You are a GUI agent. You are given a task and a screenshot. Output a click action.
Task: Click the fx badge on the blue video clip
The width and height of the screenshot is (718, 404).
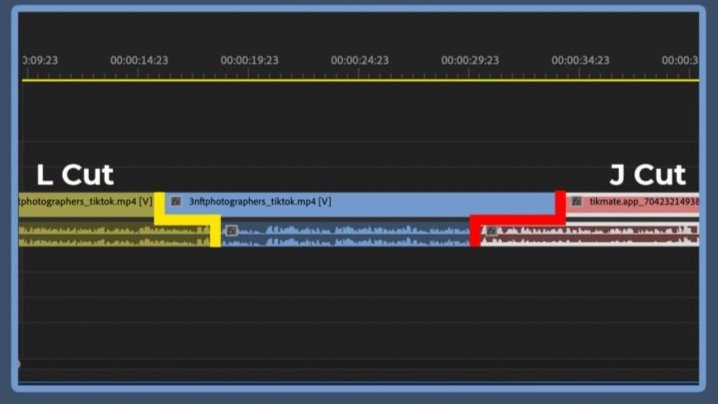click(176, 202)
